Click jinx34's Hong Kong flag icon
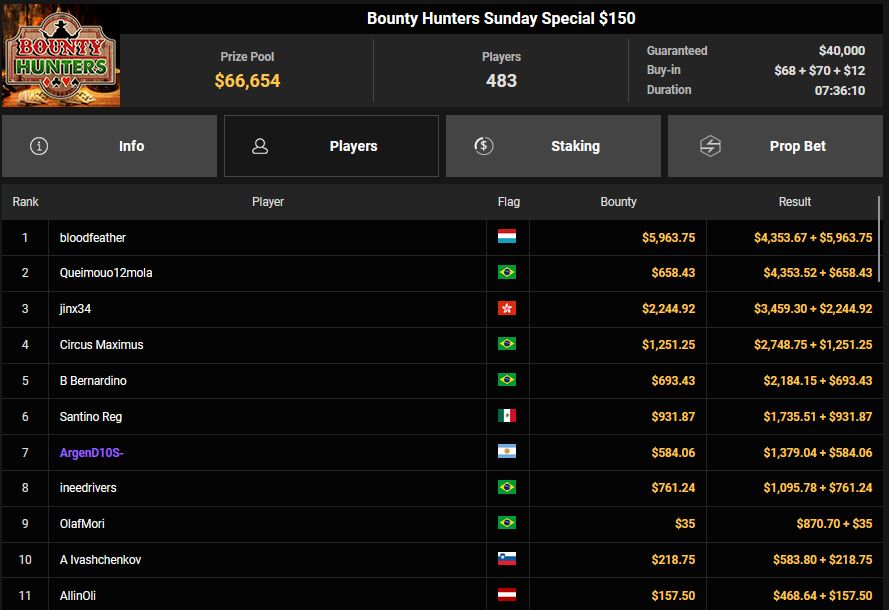Screen dimensions: 889x610 [507, 309]
